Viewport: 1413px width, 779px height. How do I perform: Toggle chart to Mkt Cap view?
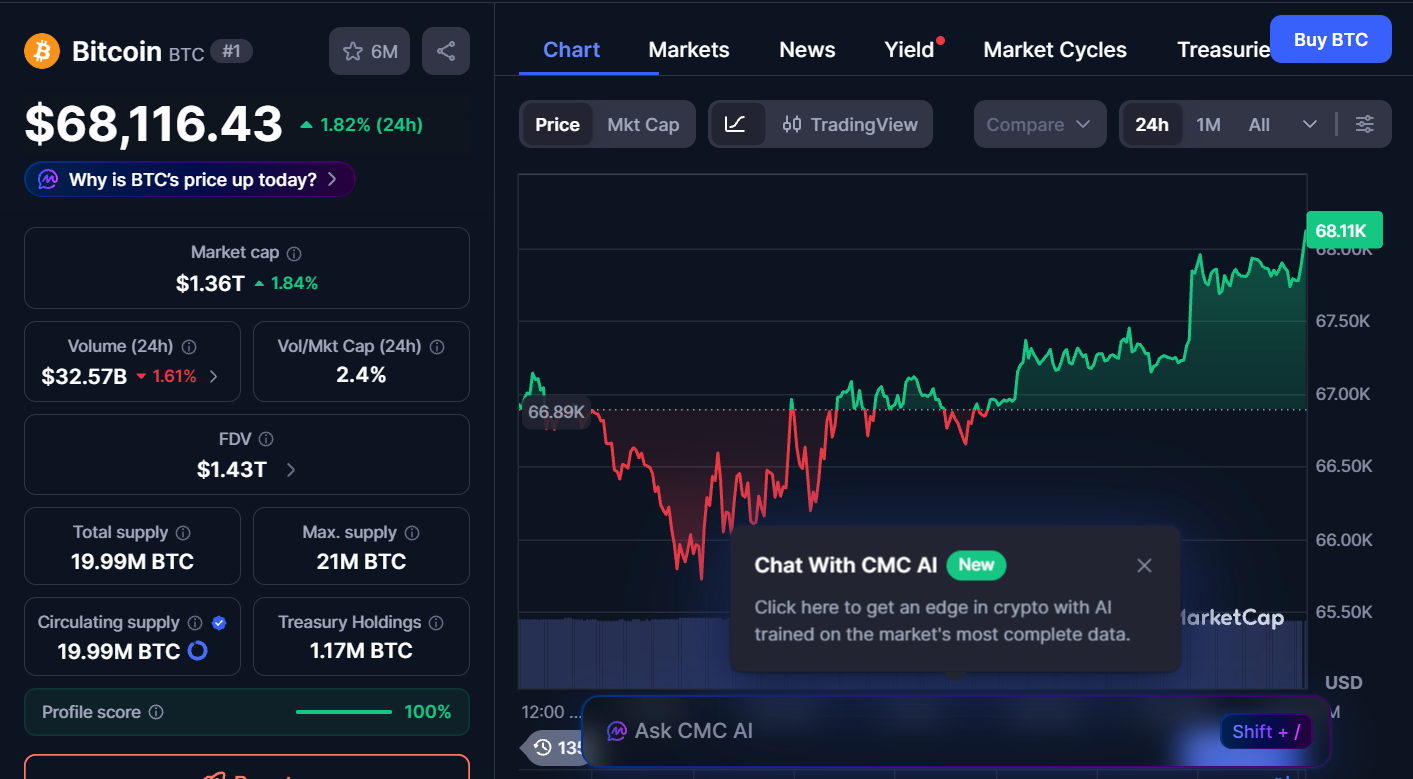click(643, 125)
